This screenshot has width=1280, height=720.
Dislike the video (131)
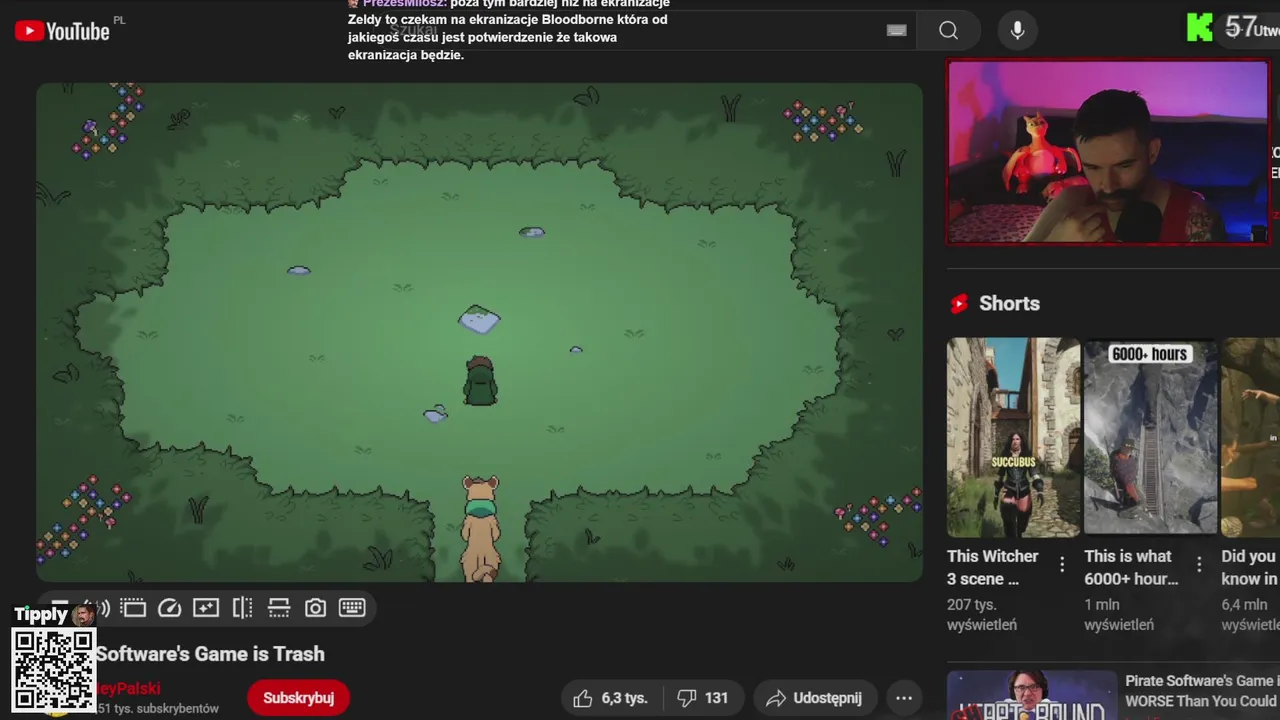point(703,698)
